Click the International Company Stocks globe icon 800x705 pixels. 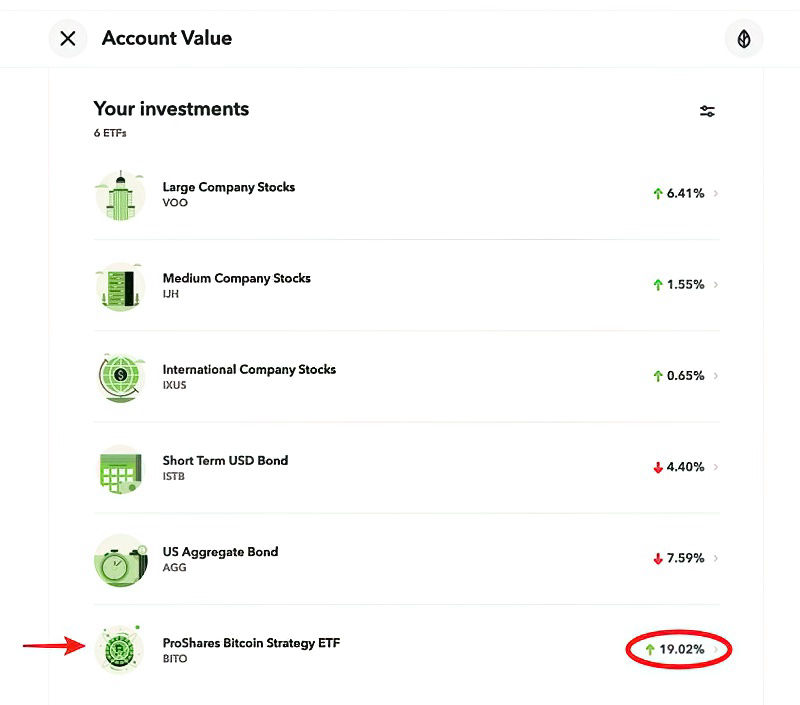click(x=120, y=377)
